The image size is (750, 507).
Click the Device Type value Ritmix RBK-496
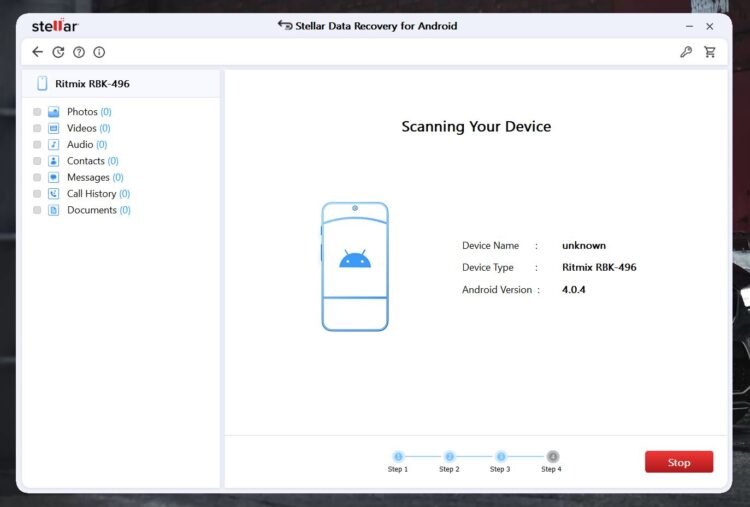tap(599, 267)
